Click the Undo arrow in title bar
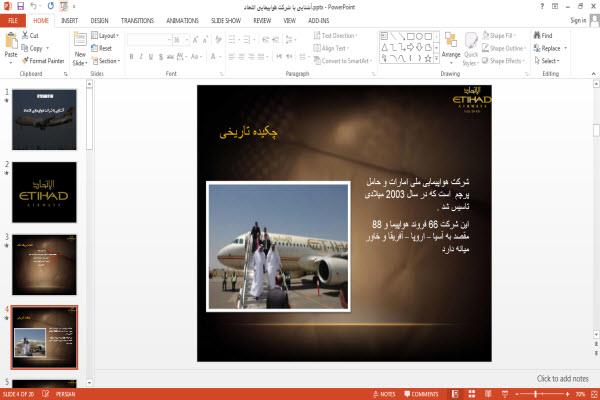Image resolution: width=600 pixels, height=400 pixels. point(34,6)
